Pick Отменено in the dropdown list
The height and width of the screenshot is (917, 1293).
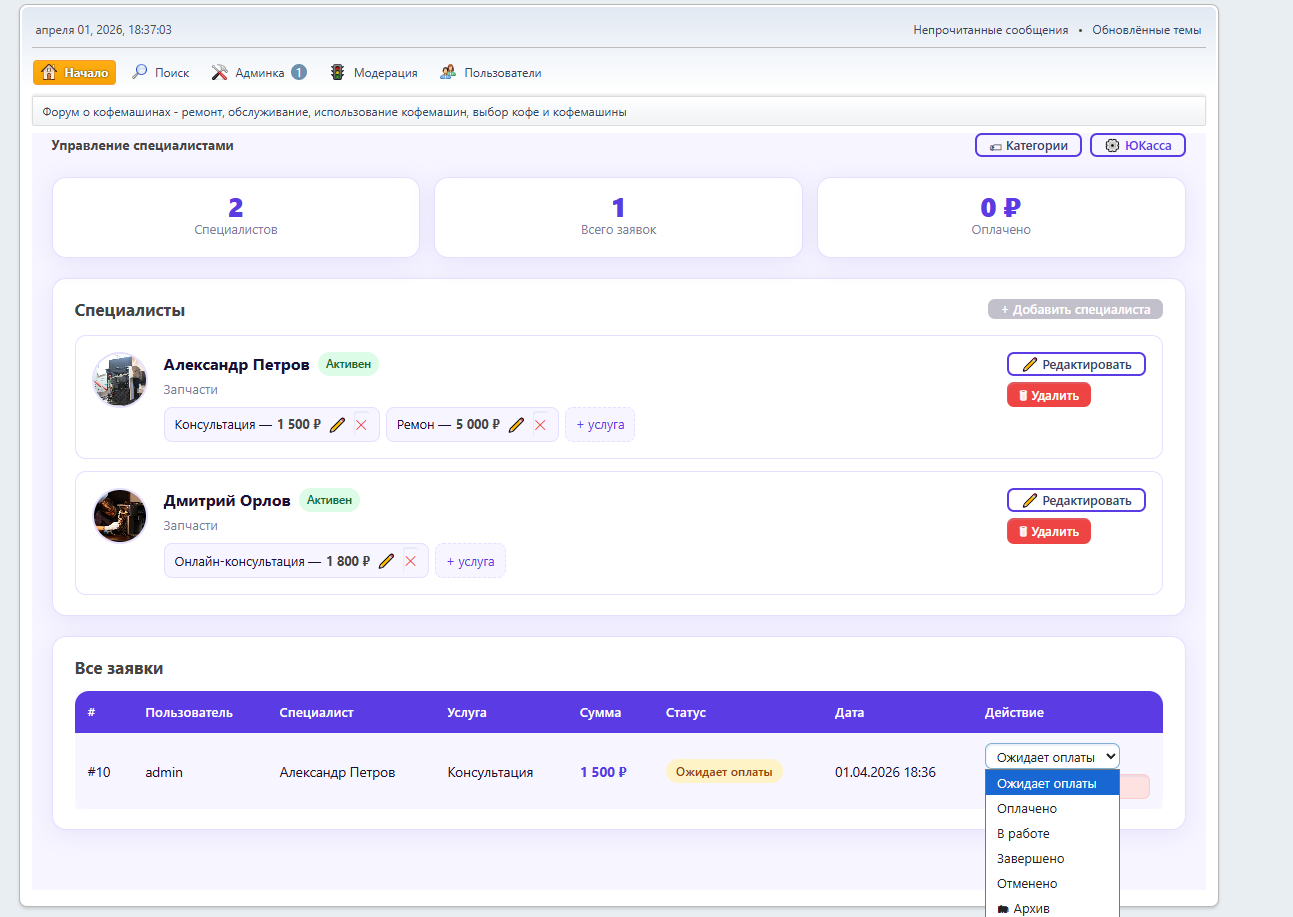(1027, 884)
